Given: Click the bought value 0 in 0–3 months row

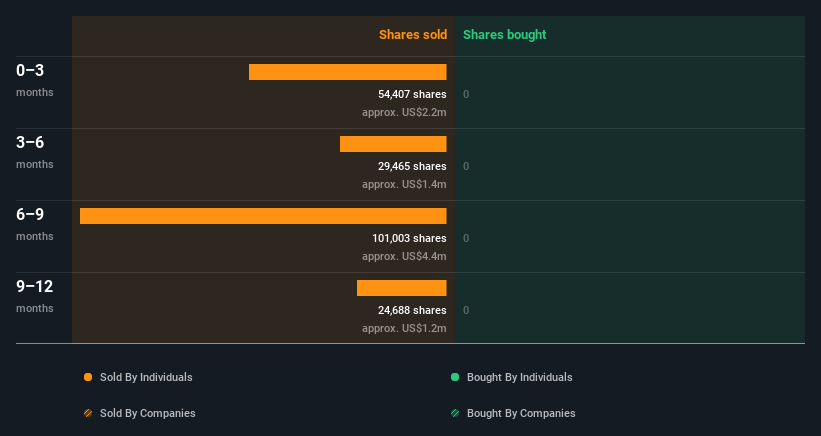Looking at the screenshot, I should [x=466, y=94].
